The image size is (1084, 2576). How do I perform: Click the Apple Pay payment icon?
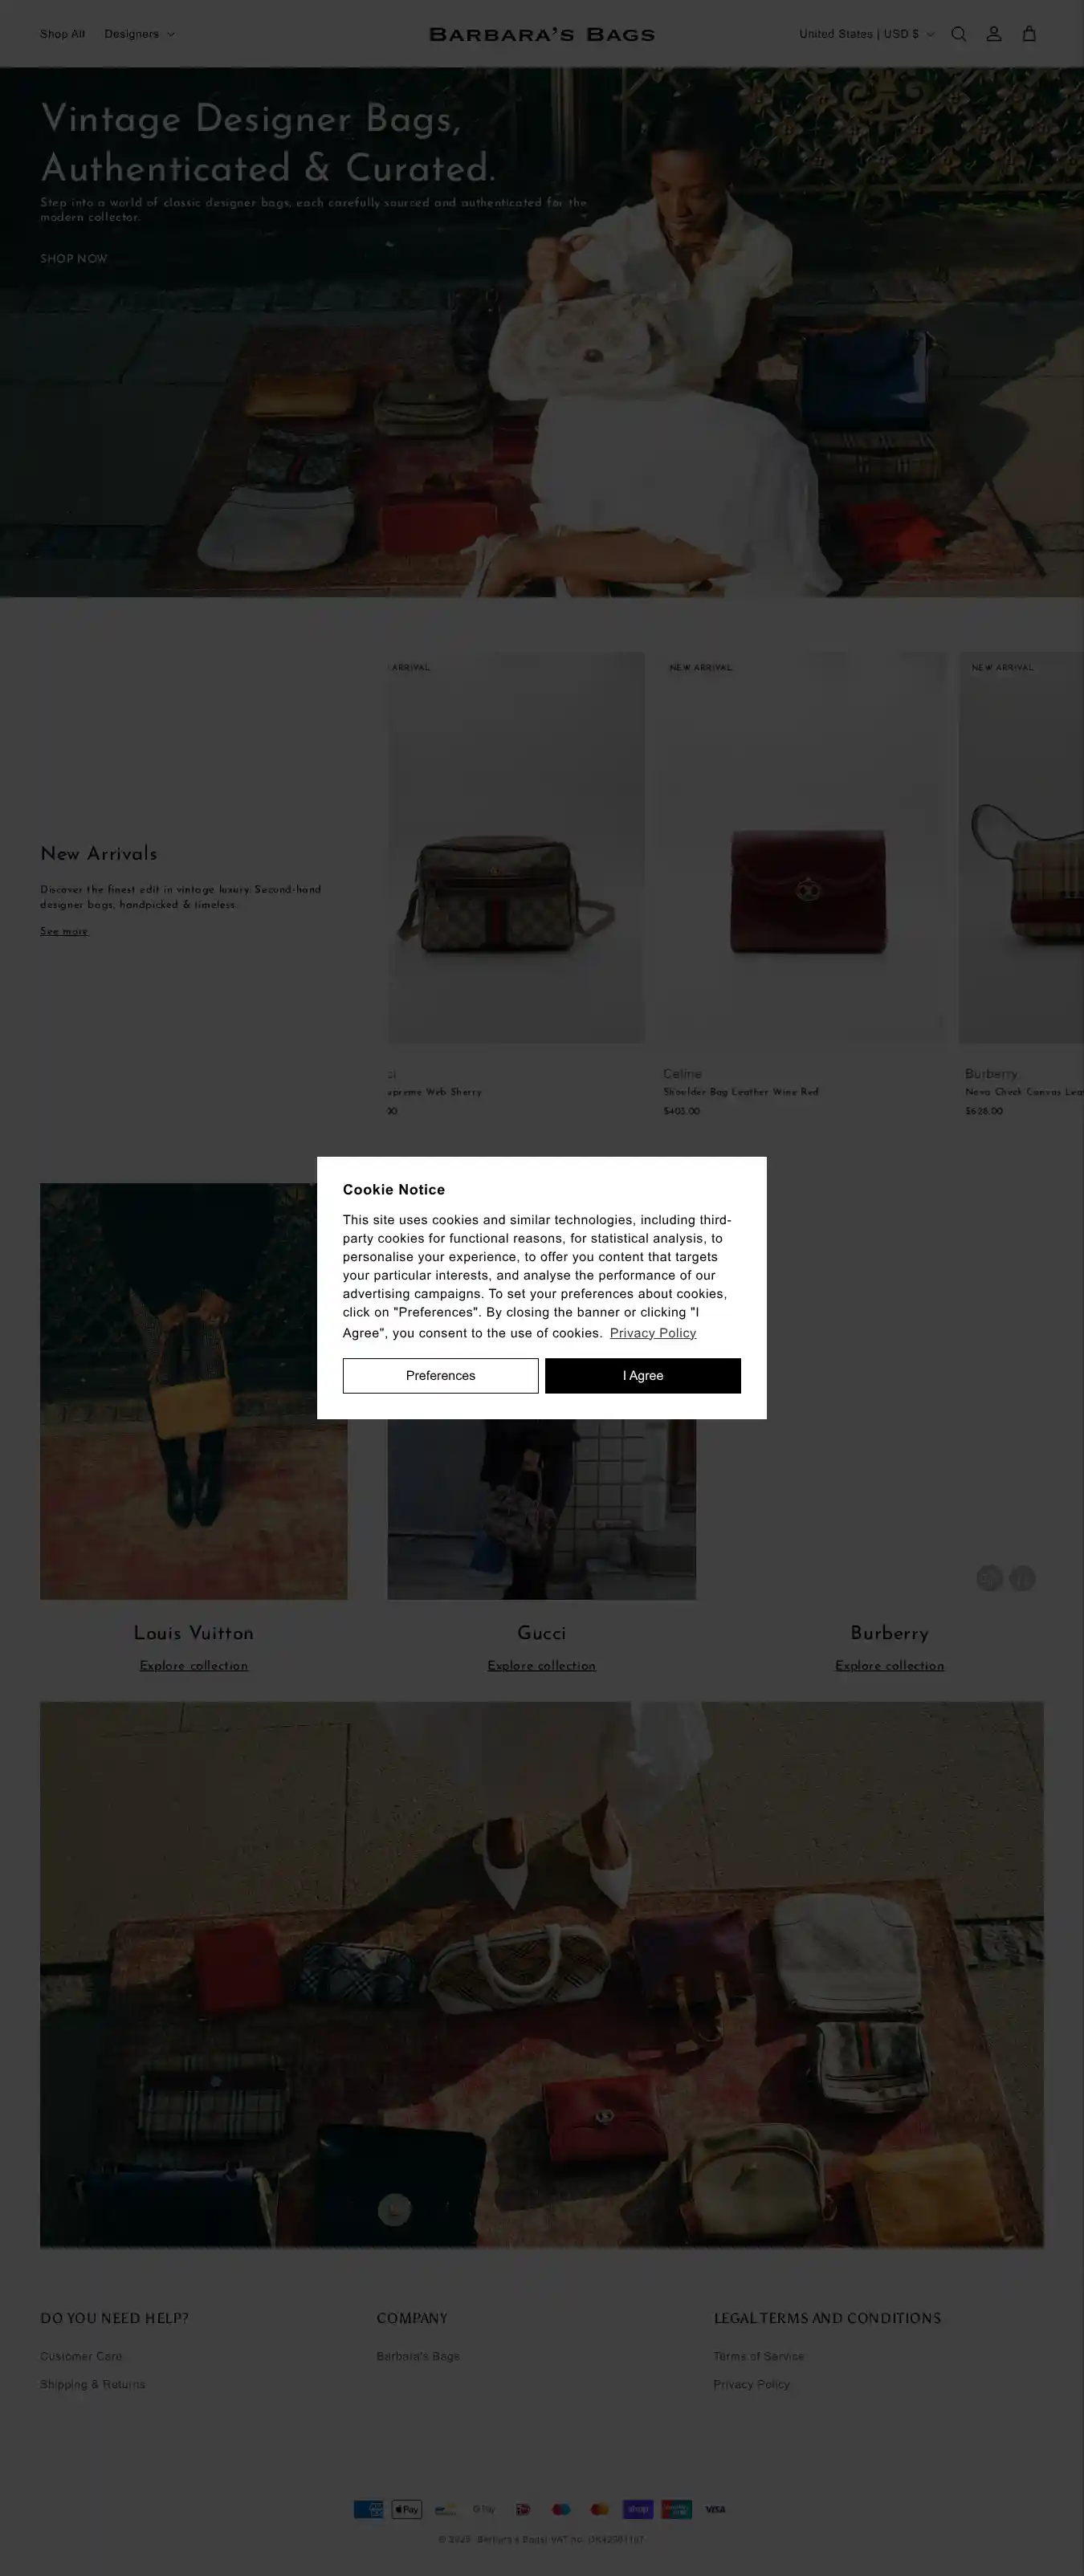click(x=407, y=2509)
